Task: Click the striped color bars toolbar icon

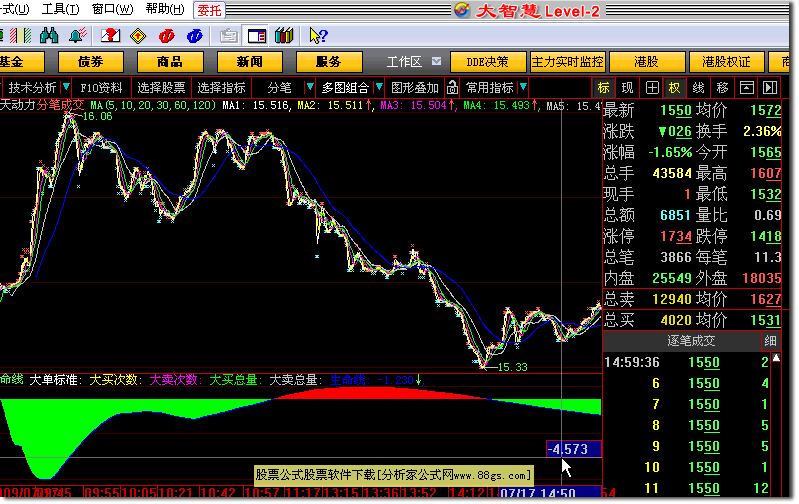Action: [19, 36]
